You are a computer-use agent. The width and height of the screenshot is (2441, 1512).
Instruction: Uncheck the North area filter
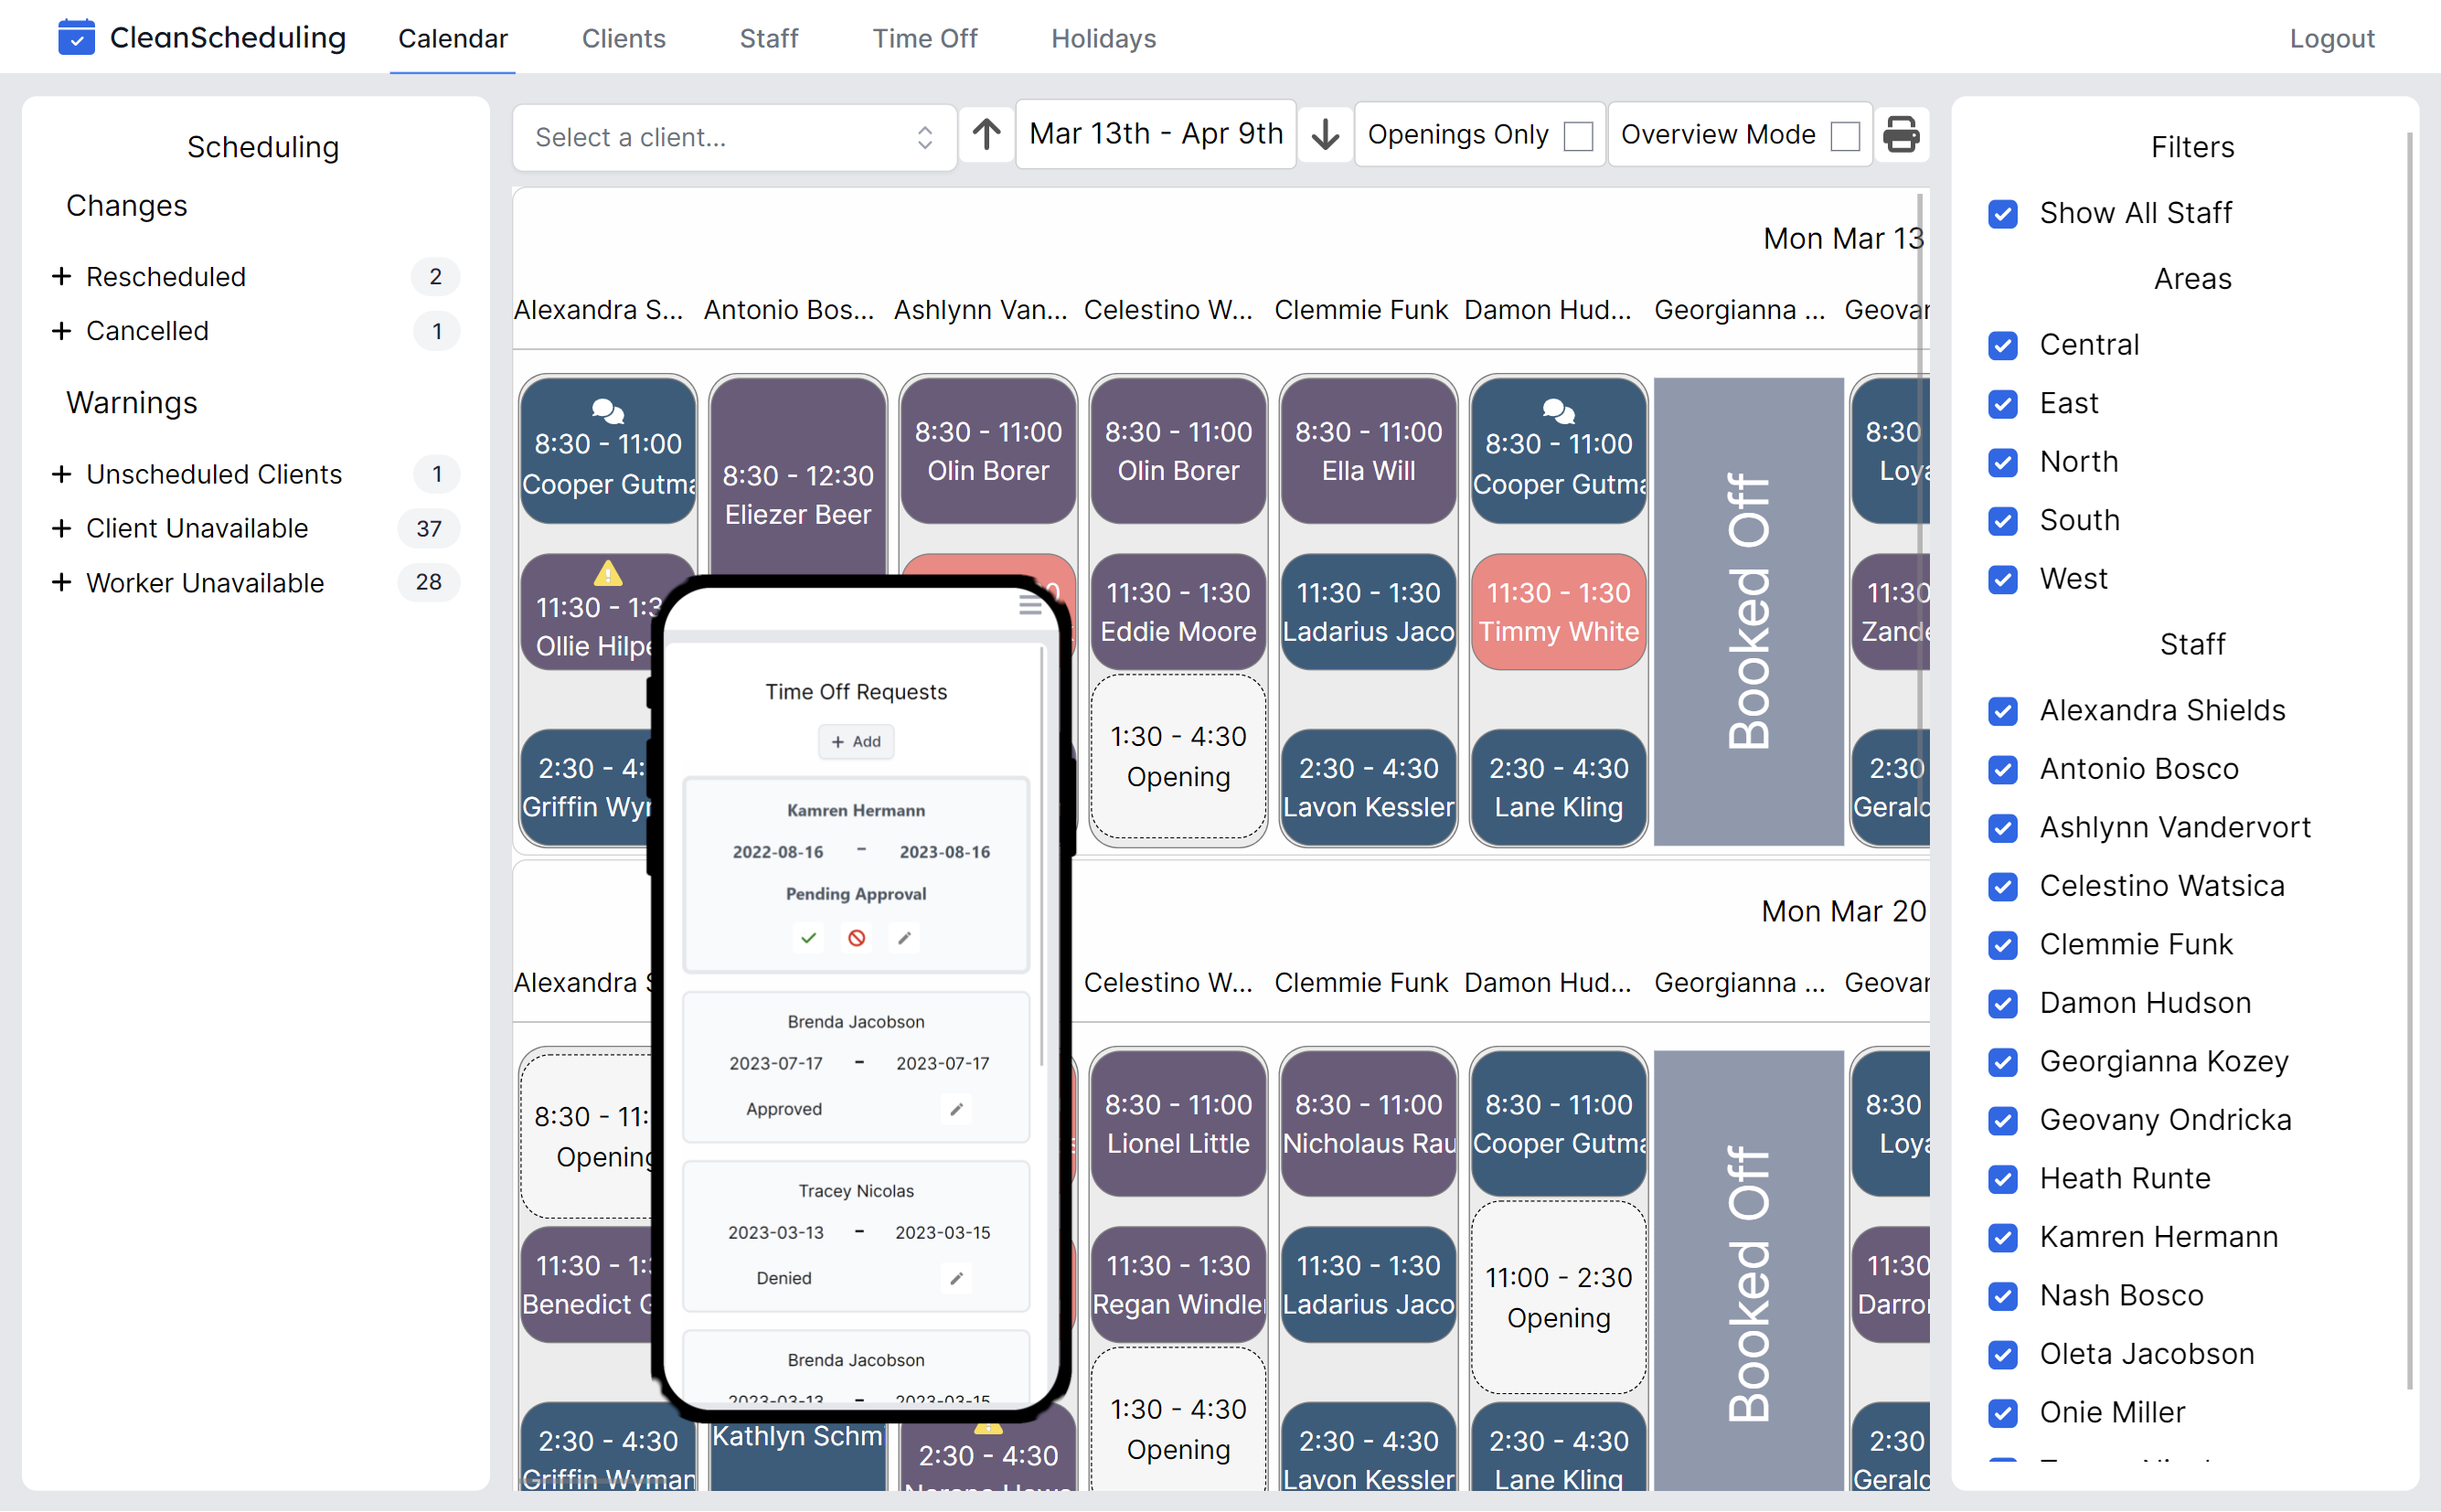point(2002,462)
